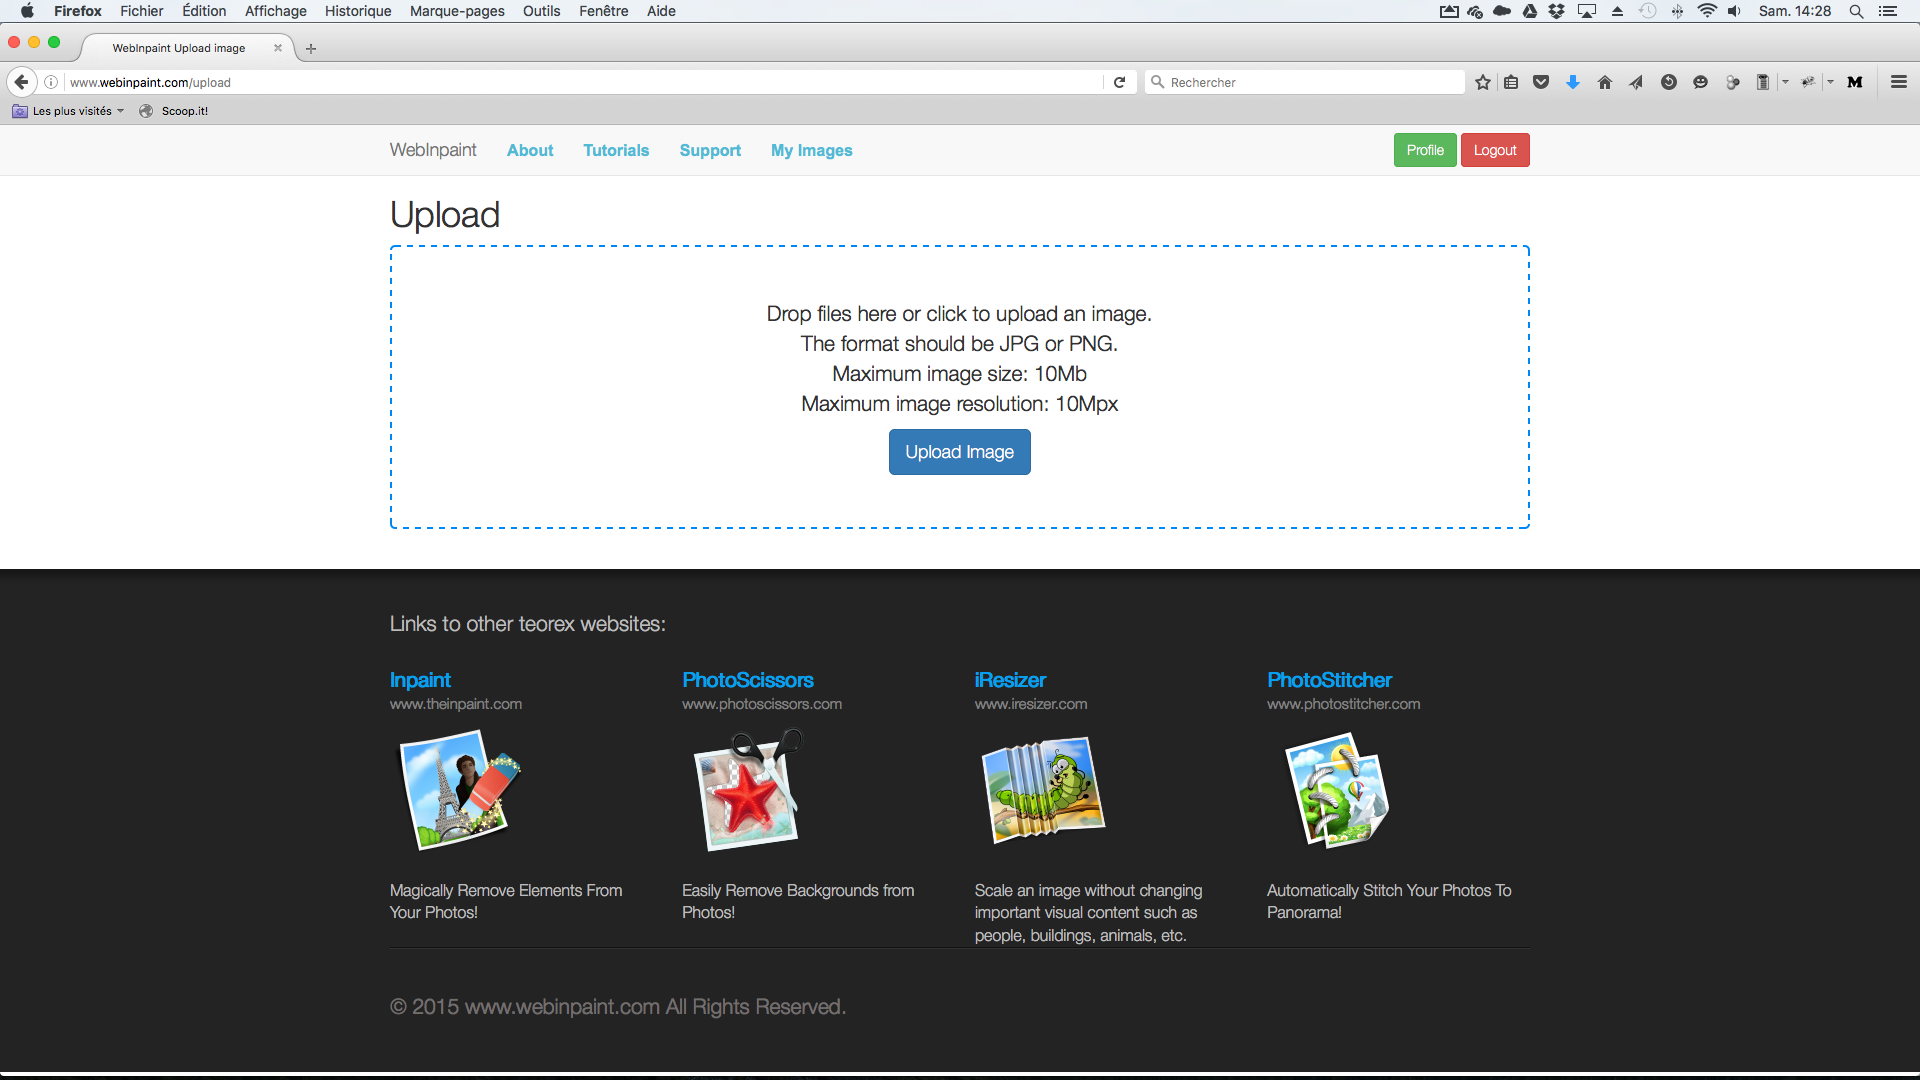Open the Support nav link
The width and height of the screenshot is (1920, 1080).
[x=710, y=150]
